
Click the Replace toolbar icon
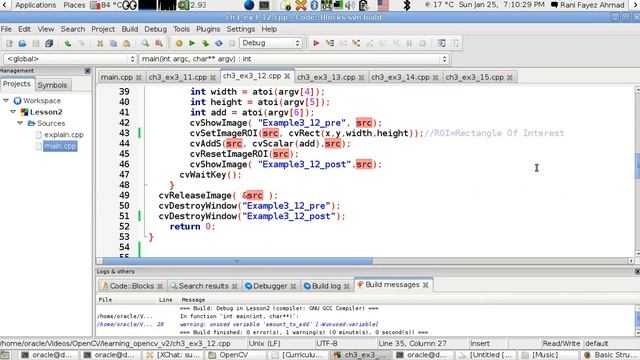pos(158,43)
